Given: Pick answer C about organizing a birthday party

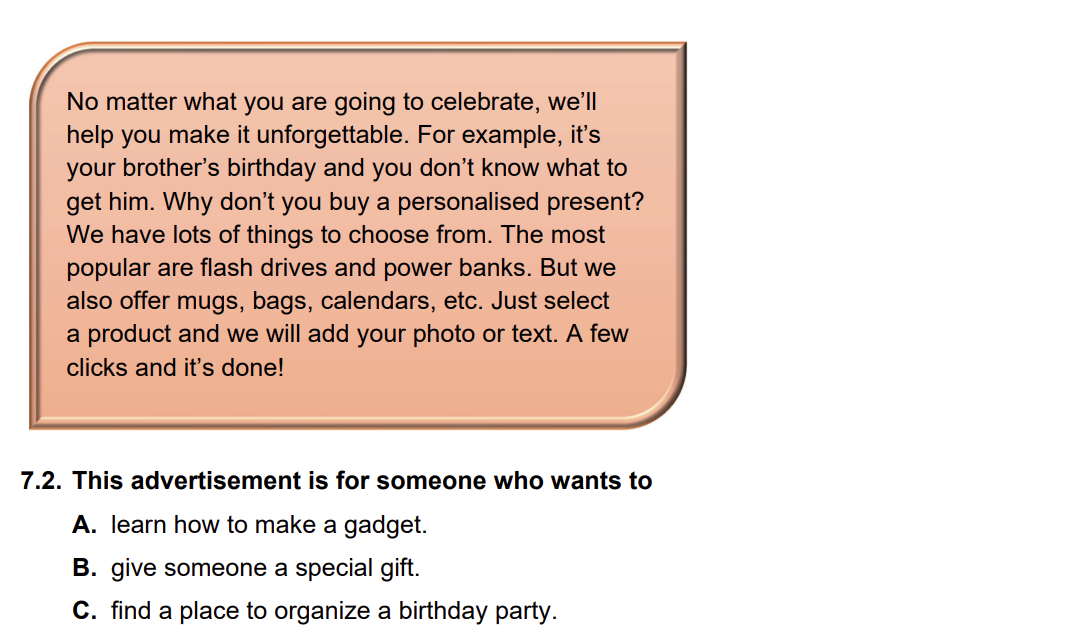Looking at the screenshot, I should [x=333, y=611].
